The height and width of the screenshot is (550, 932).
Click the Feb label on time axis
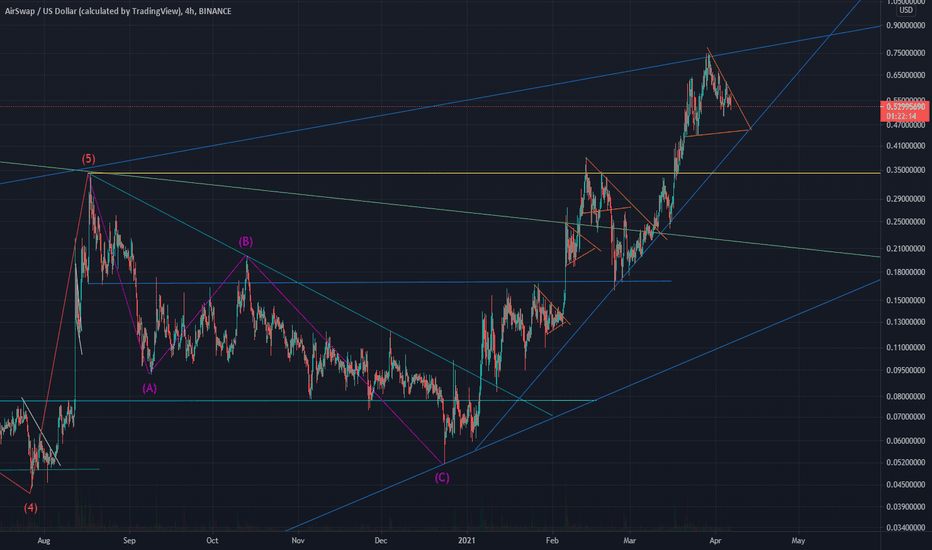tap(553, 540)
